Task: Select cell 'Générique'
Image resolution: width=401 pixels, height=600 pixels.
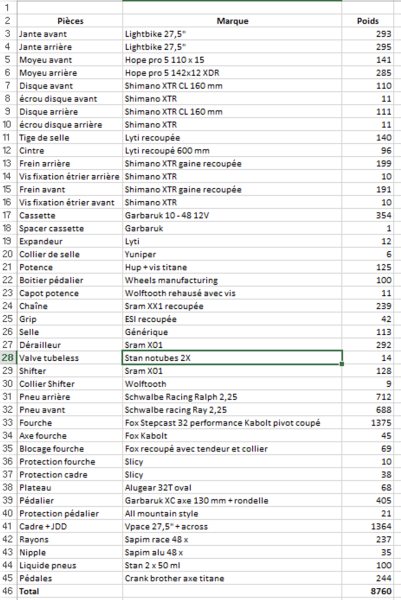Action: (x=232, y=332)
